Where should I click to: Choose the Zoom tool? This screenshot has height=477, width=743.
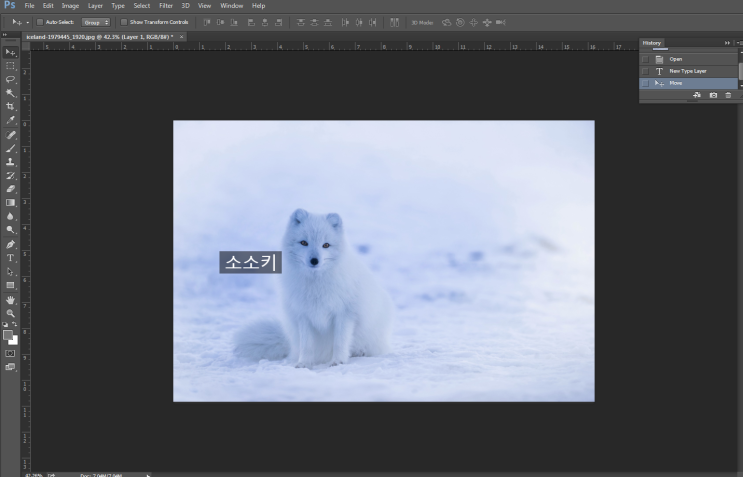[x=11, y=313]
